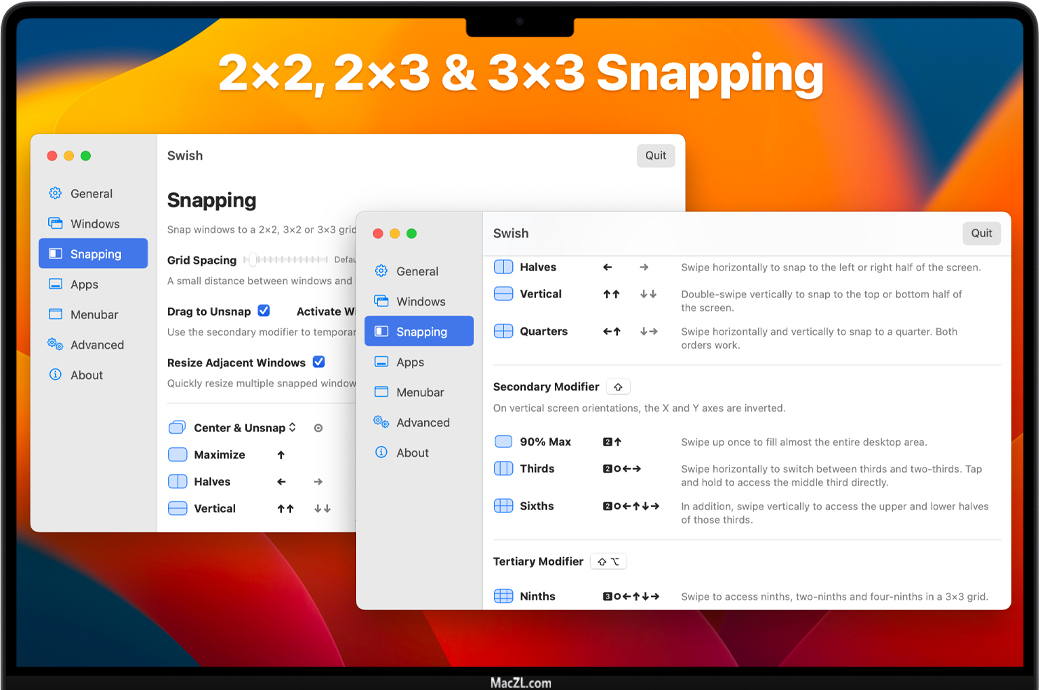Select Menubar in front window sidebar

click(419, 393)
